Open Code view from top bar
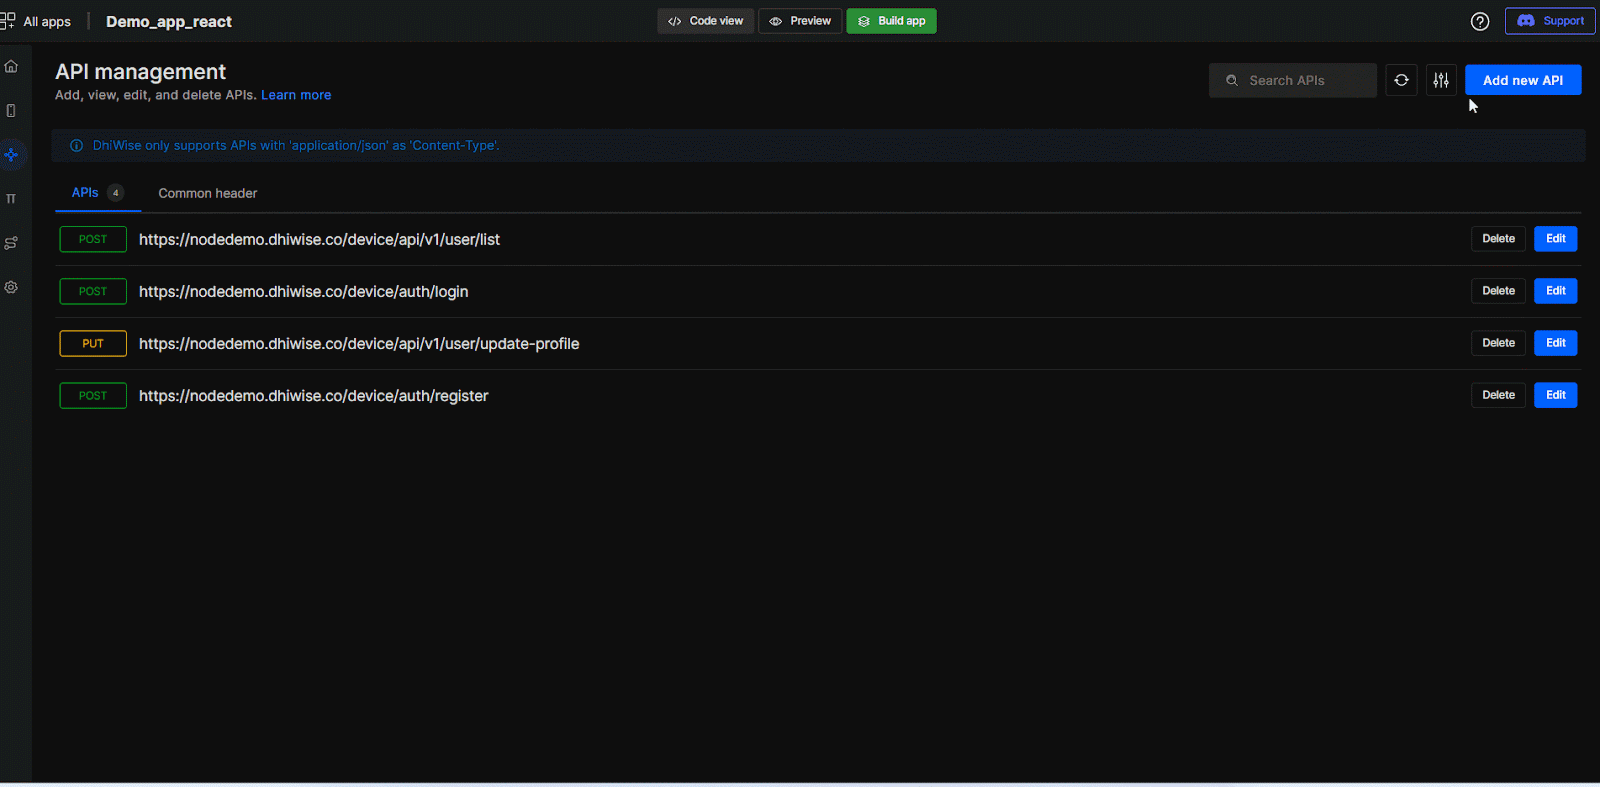 (706, 21)
